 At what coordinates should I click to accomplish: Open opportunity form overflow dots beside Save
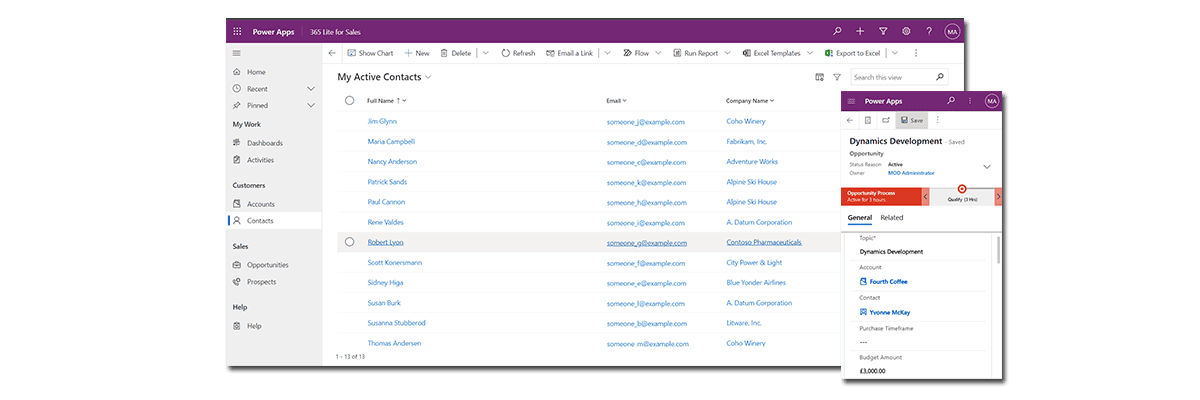click(x=937, y=120)
